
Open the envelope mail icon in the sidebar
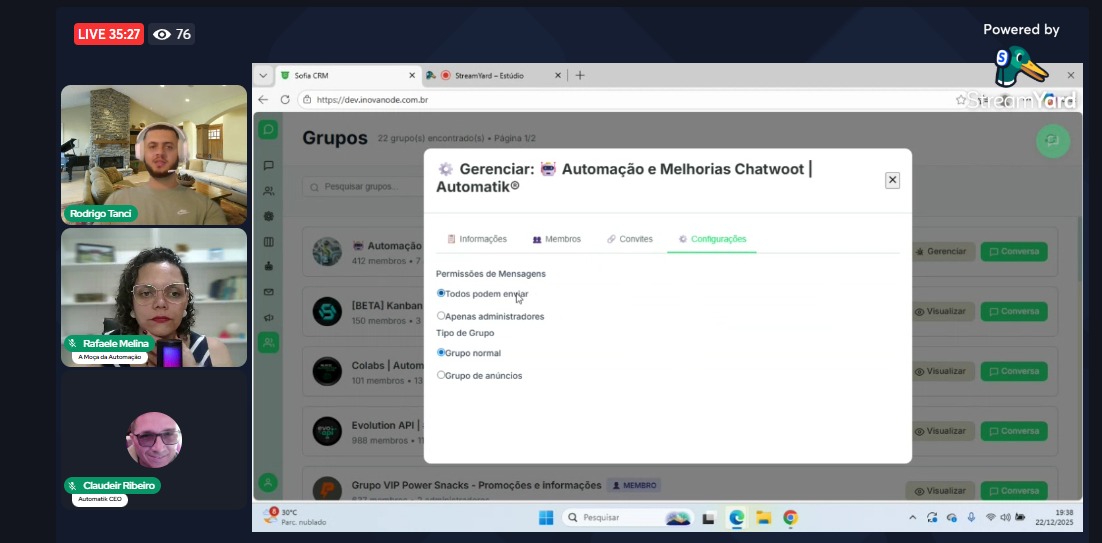(x=268, y=292)
